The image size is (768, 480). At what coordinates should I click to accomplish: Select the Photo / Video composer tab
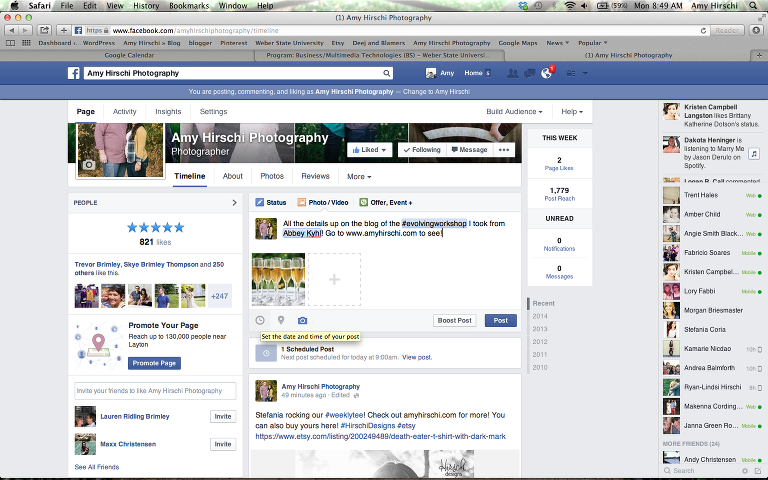point(323,202)
